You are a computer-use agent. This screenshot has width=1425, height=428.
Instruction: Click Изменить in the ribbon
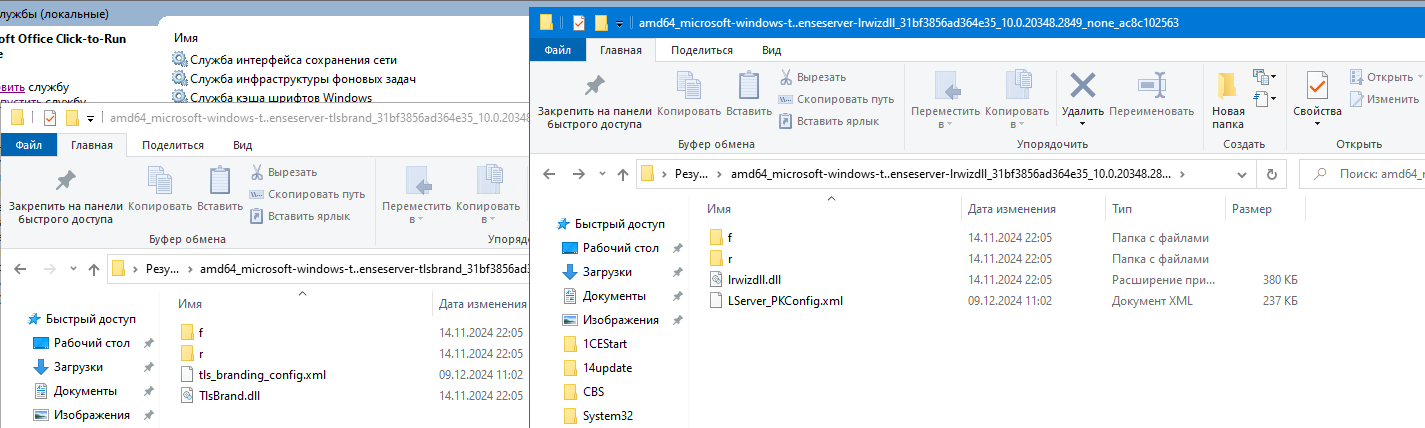coord(1384,99)
